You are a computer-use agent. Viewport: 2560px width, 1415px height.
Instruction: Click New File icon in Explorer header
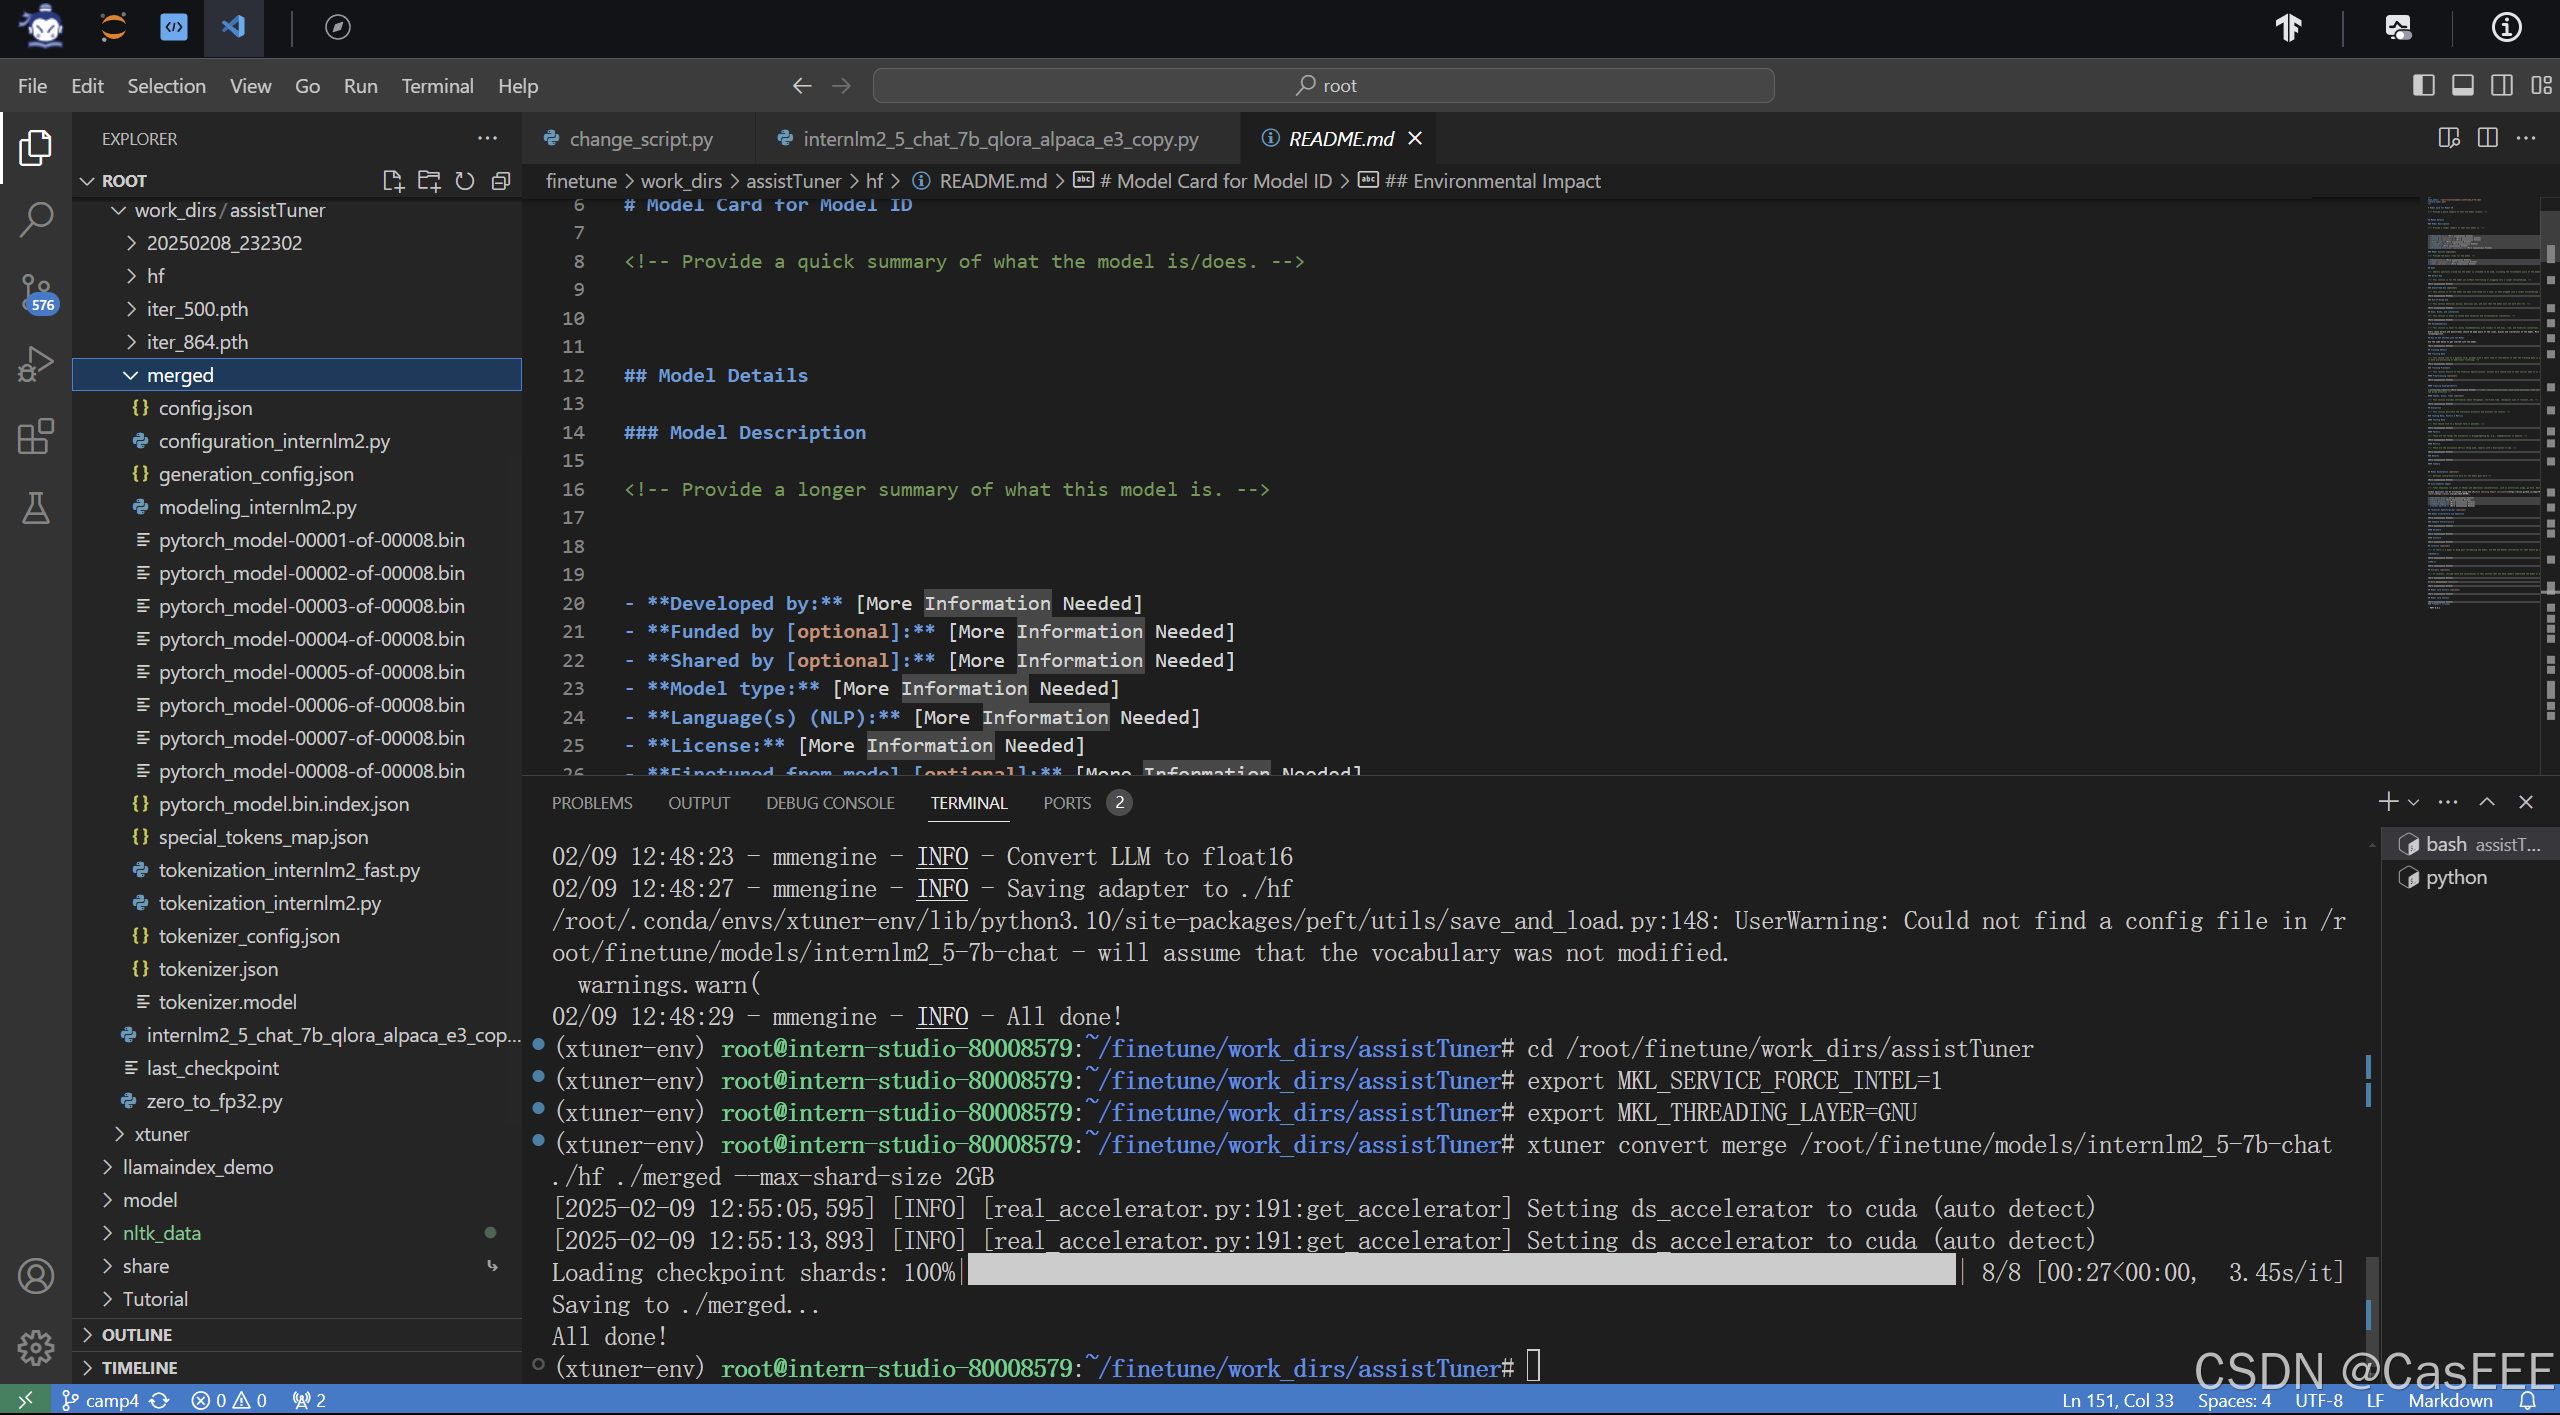click(x=393, y=181)
